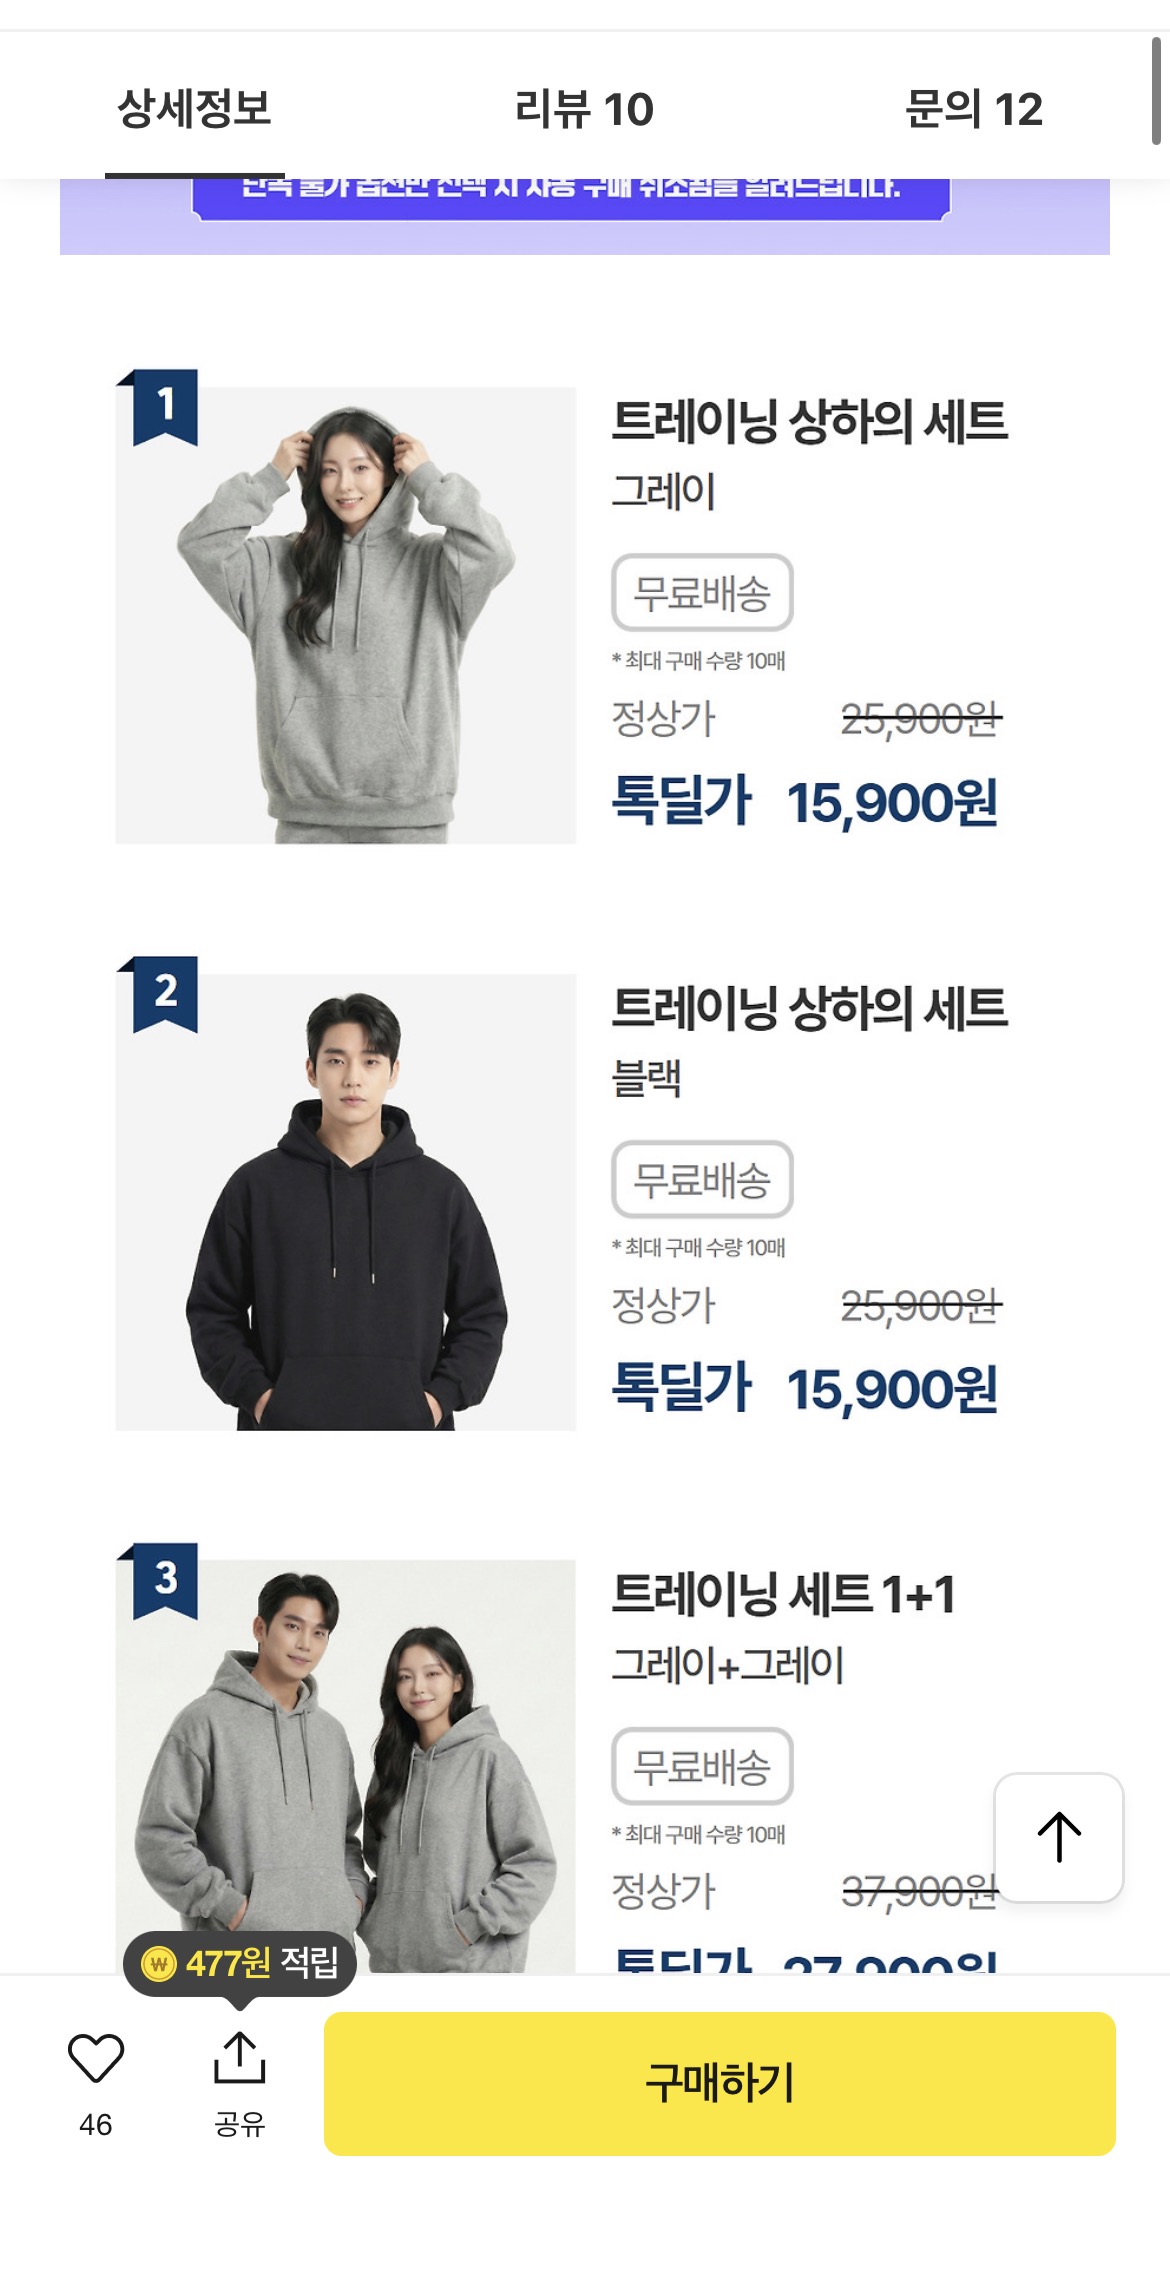
Task: Open the couple gray hoodies image
Action: (346, 1766)
